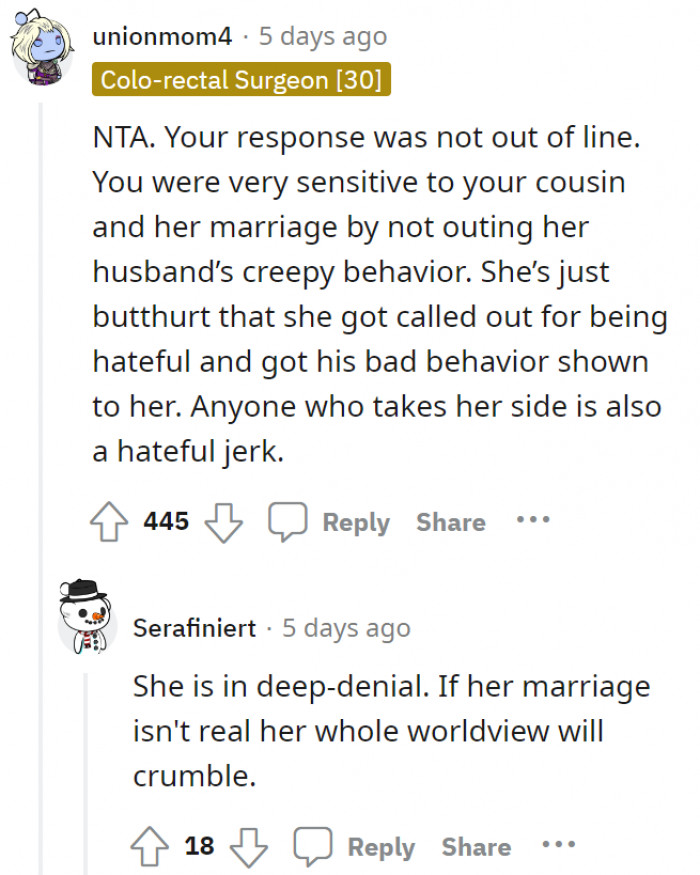Share unionmom4's comment
The image size is (700, 875).
[x=451, y=520]
